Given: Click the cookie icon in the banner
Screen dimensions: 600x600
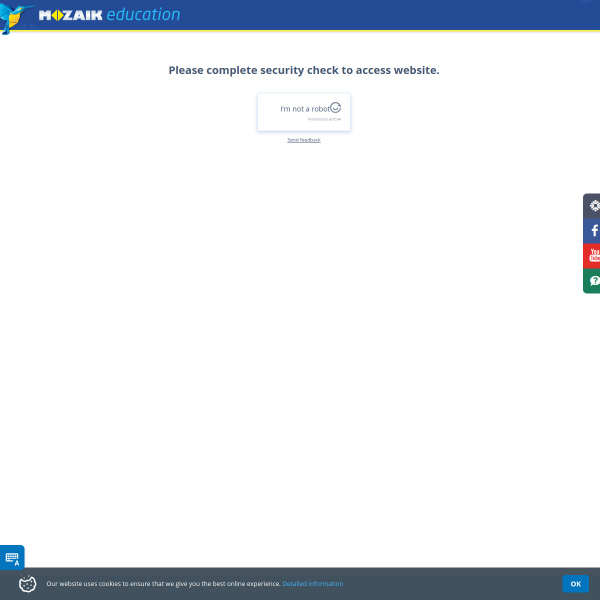Looking at the screenshot, I should point(28,584).
